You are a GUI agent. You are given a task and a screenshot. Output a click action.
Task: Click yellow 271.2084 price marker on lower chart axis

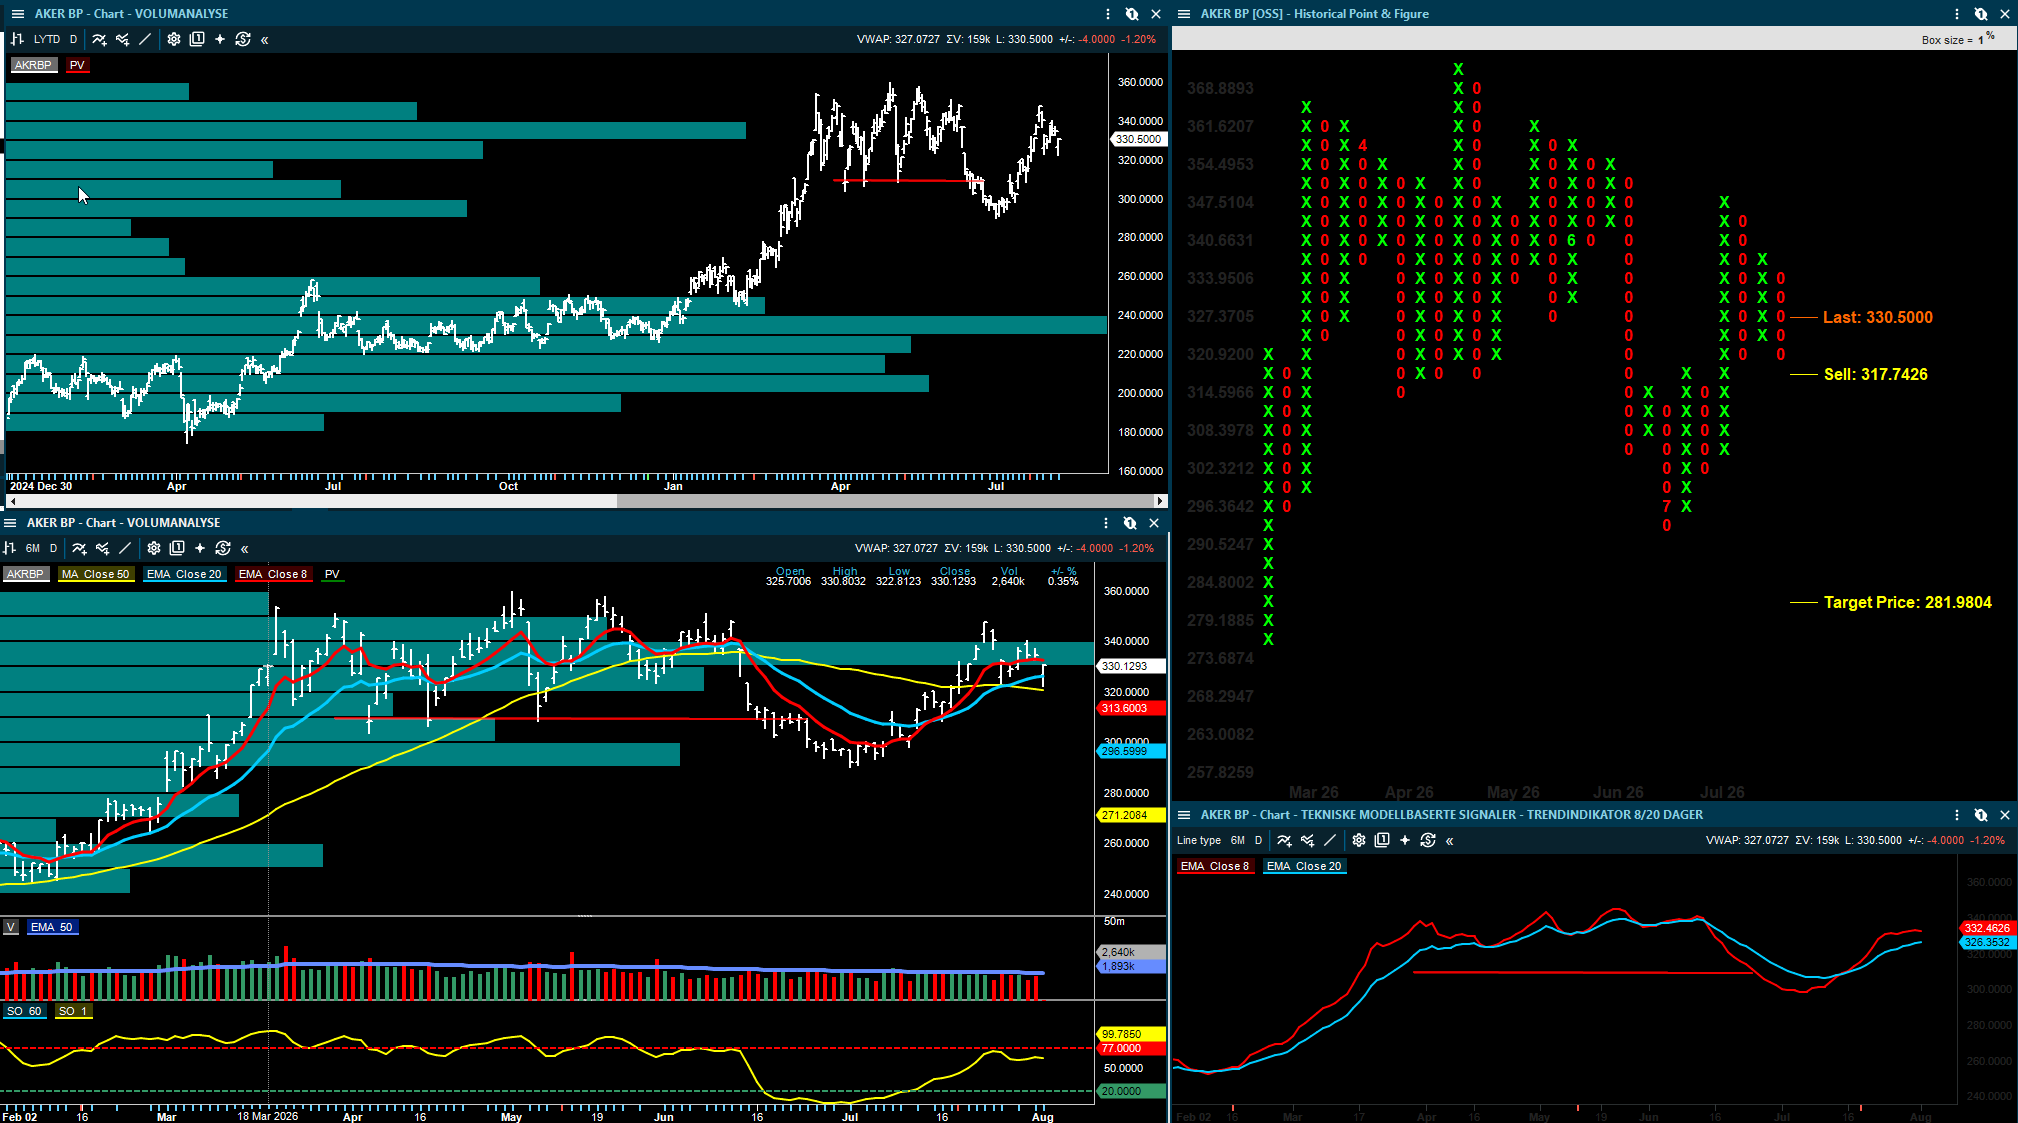click(1132, 815)
